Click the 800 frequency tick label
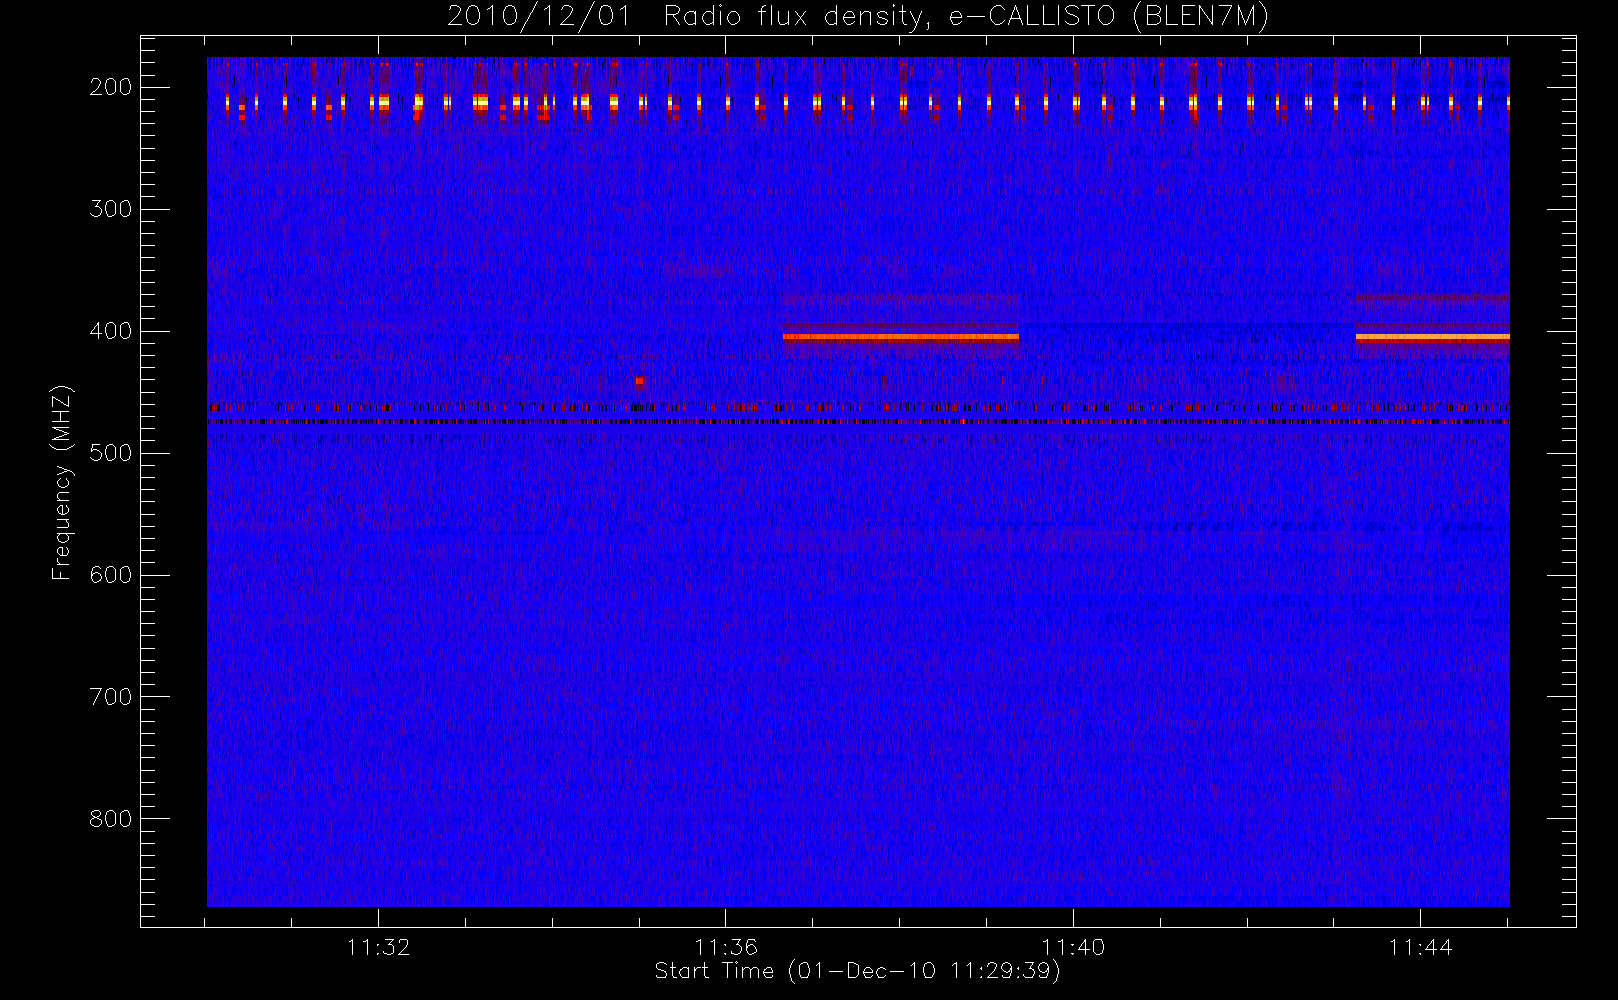The height and width of the screenshot is (1000, 1618). [110, 819]
